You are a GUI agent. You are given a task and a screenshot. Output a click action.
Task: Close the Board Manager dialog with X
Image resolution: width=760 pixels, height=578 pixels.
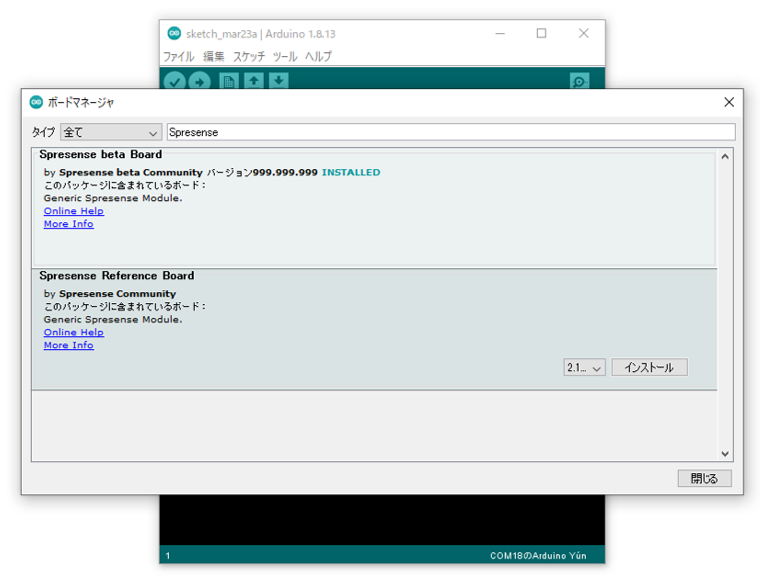point(729,102)
